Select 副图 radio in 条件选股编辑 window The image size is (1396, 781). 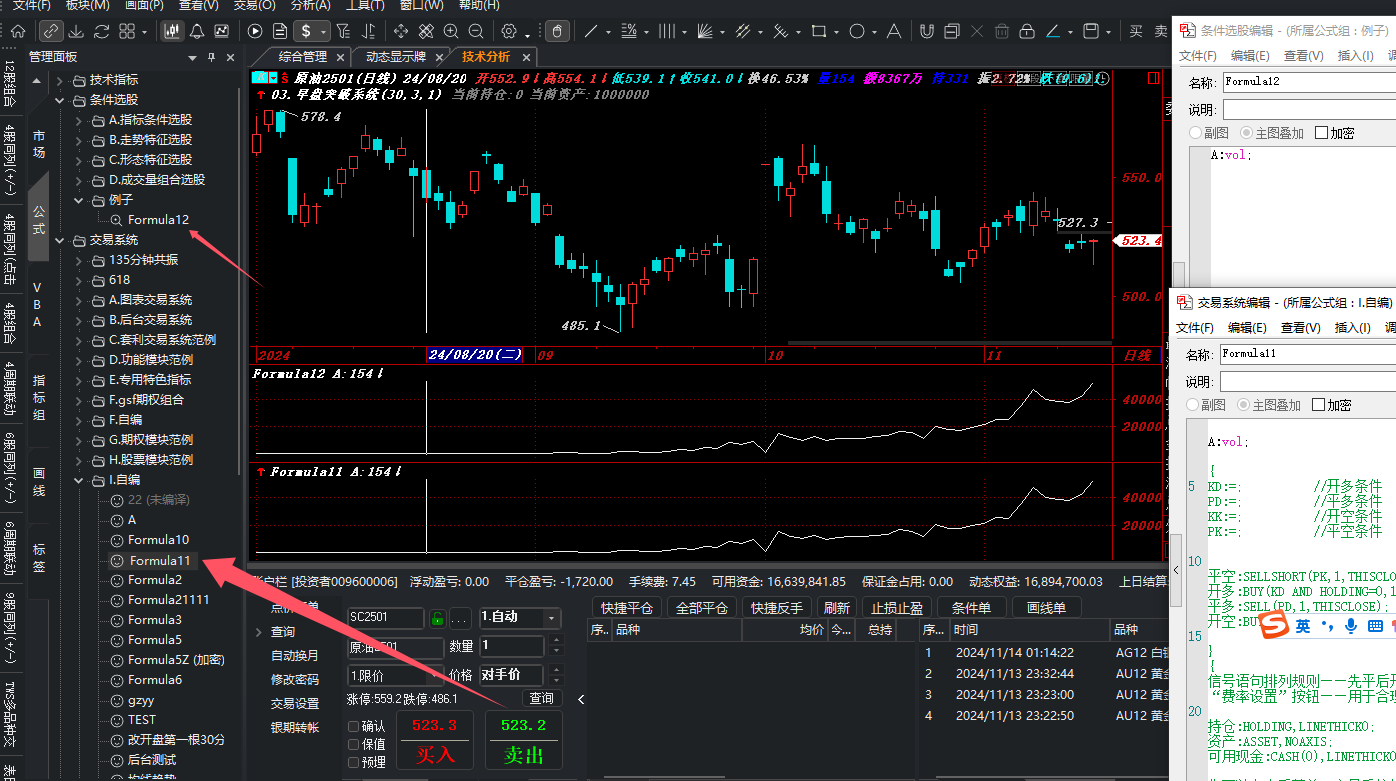tap(1196, 132)
